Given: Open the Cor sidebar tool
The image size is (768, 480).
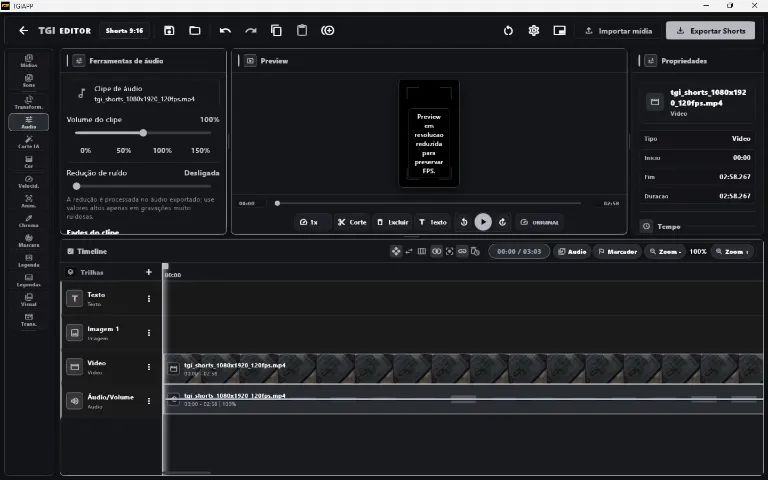Looking at the screenshot, I should 28,162.
